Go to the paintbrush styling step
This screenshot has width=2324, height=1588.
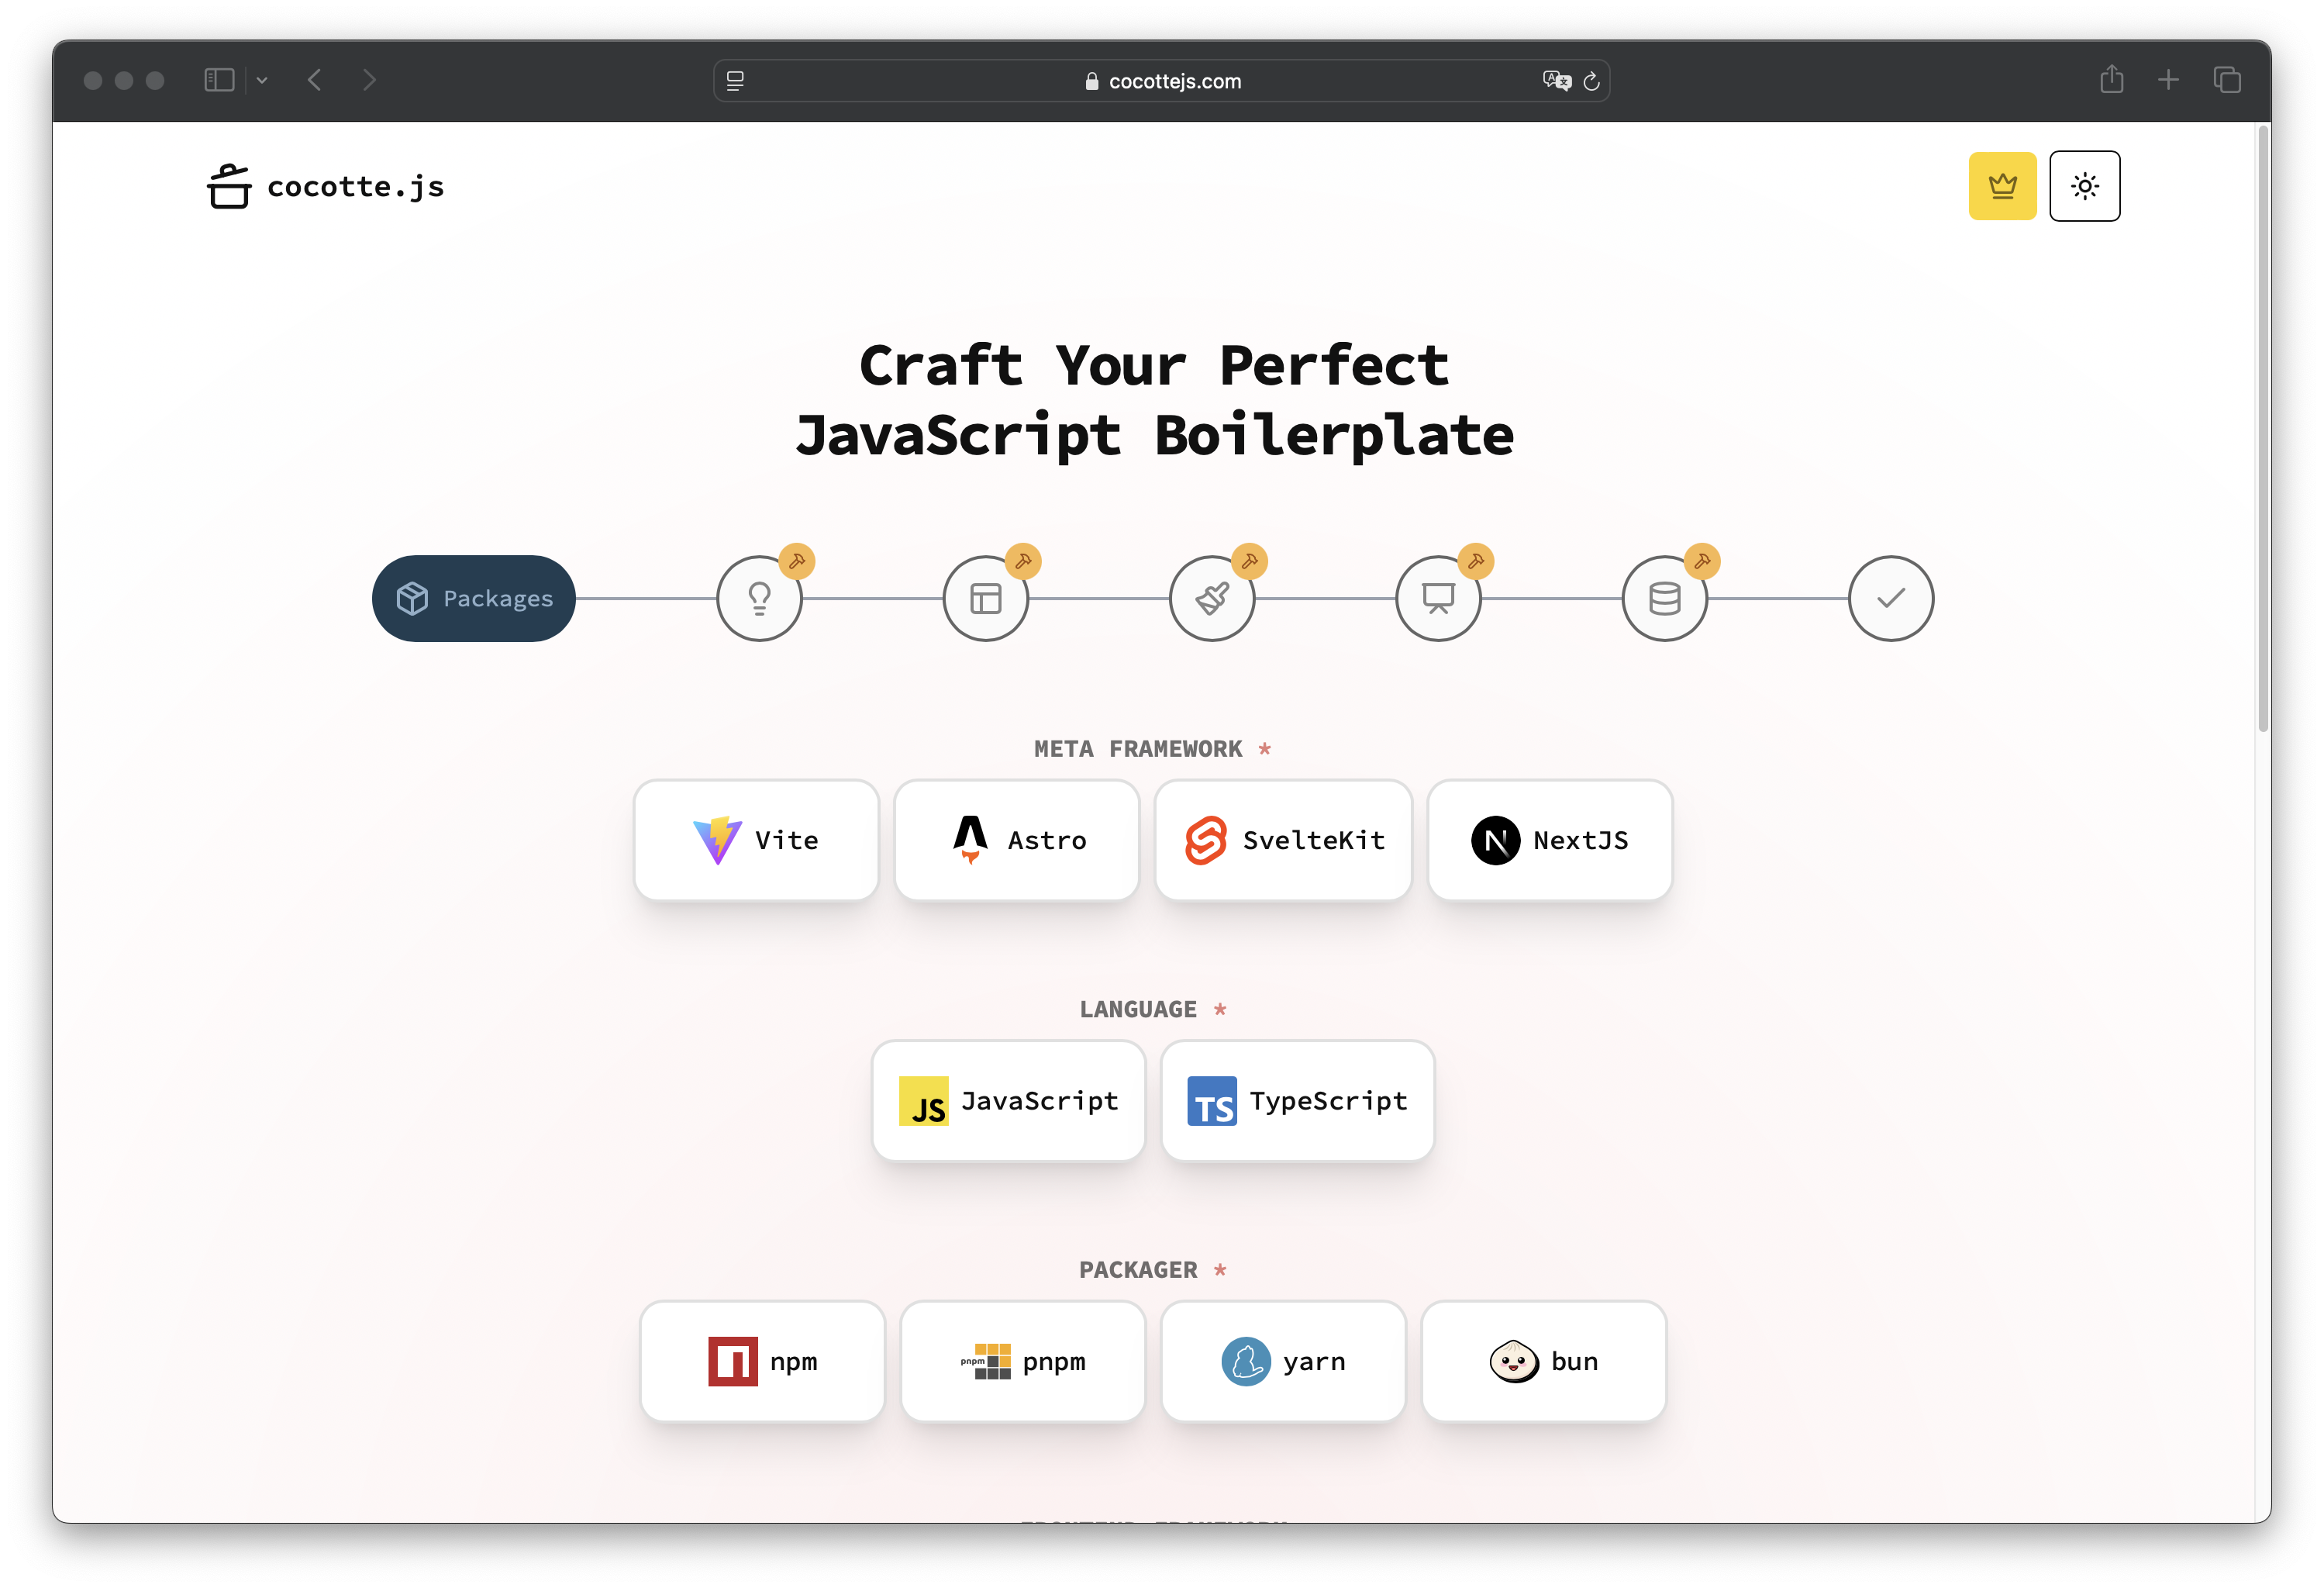[1212, 598]
